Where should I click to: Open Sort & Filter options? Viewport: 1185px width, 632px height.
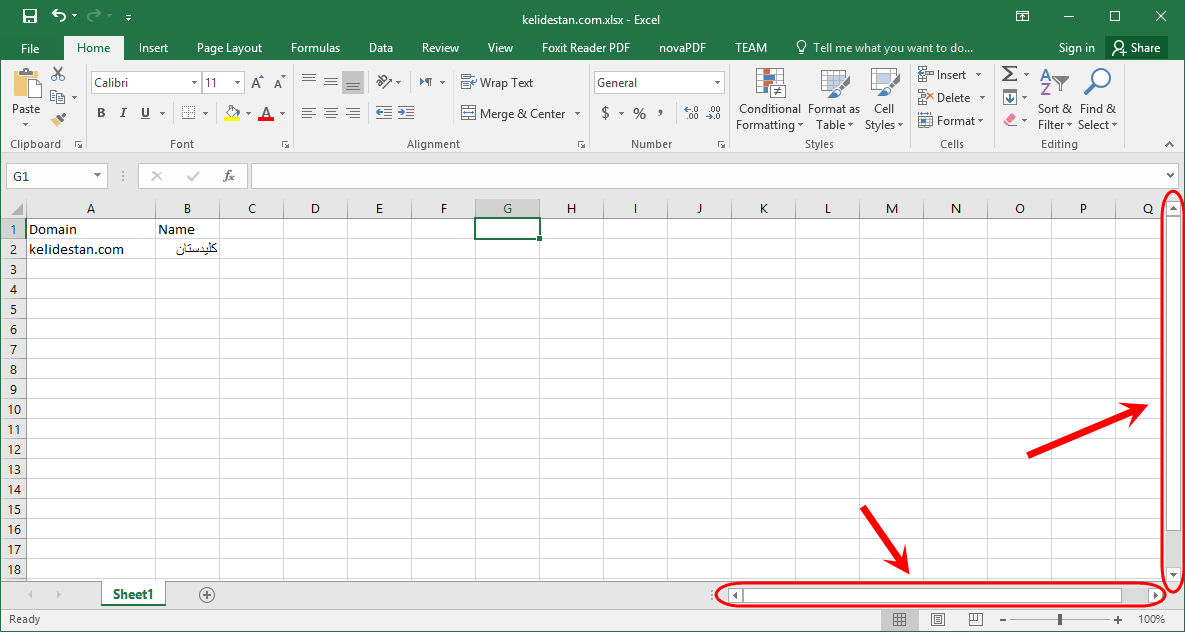[1054, 100]
